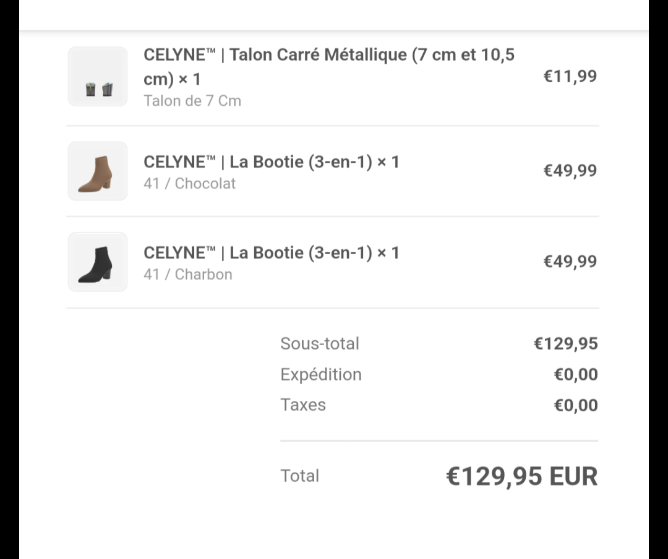Select the 41 / Chocolat variant text

pos(190,184)
